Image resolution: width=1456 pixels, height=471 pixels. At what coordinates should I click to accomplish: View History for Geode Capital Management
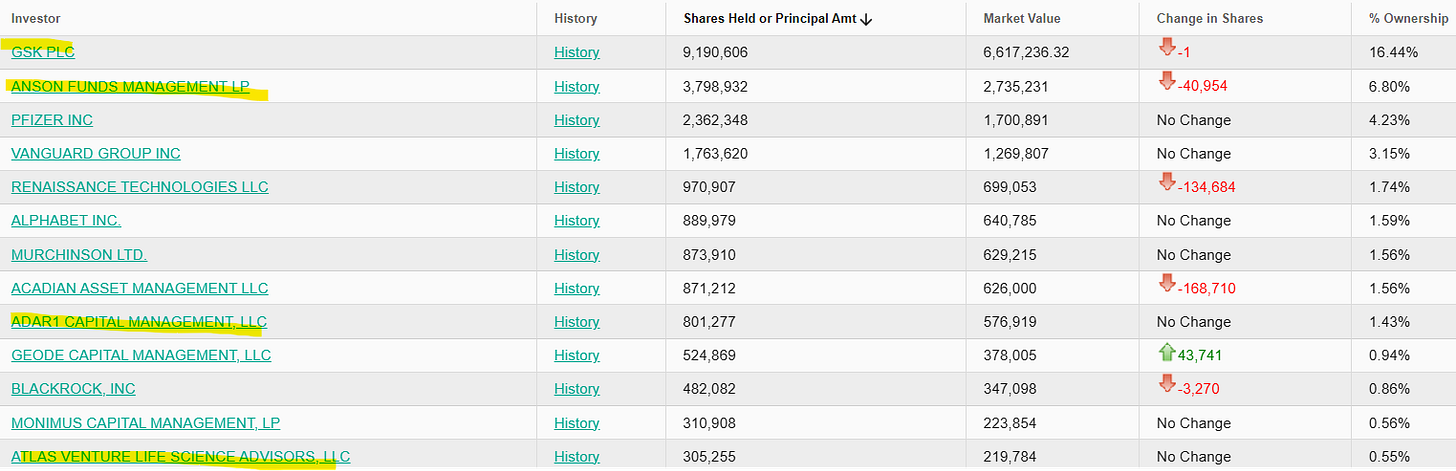577,355
